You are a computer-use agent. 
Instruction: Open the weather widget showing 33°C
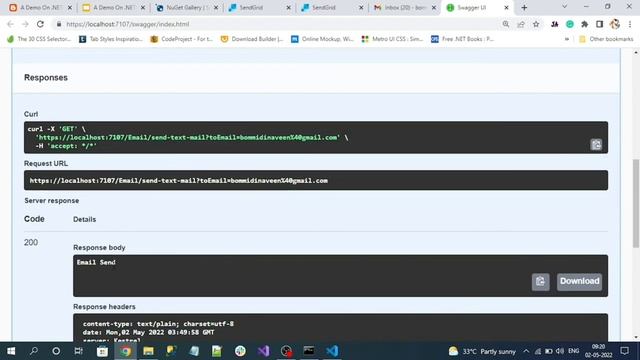(x=482, y=351)
